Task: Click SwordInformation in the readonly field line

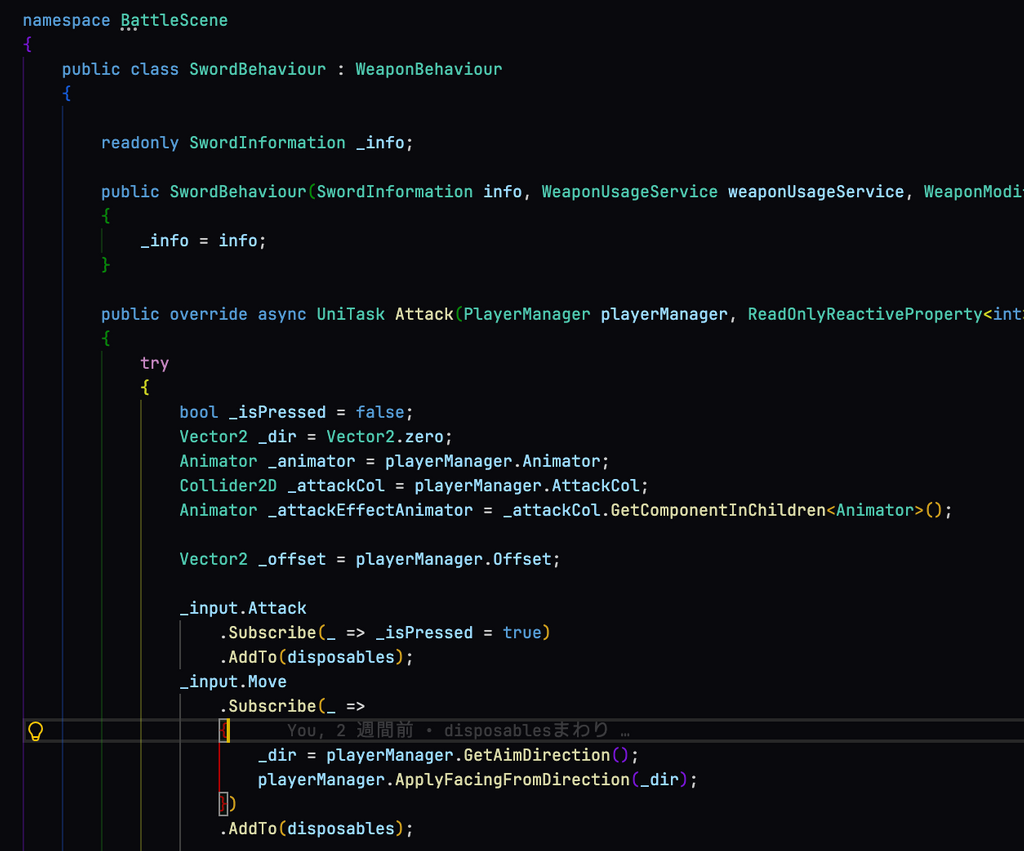Action: tap(267, 143)
